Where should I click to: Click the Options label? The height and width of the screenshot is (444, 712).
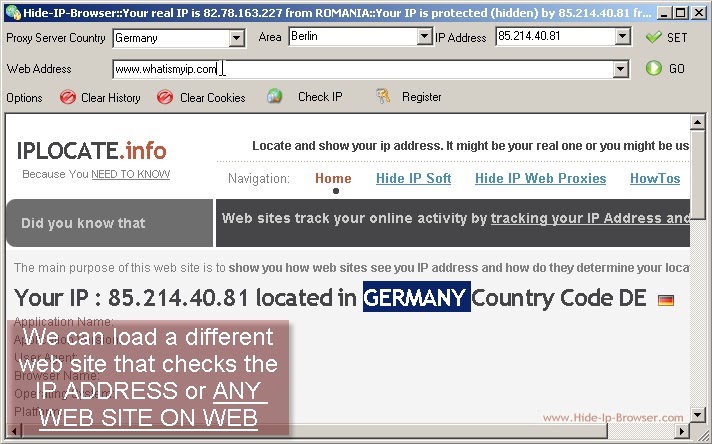pos(25,98)
